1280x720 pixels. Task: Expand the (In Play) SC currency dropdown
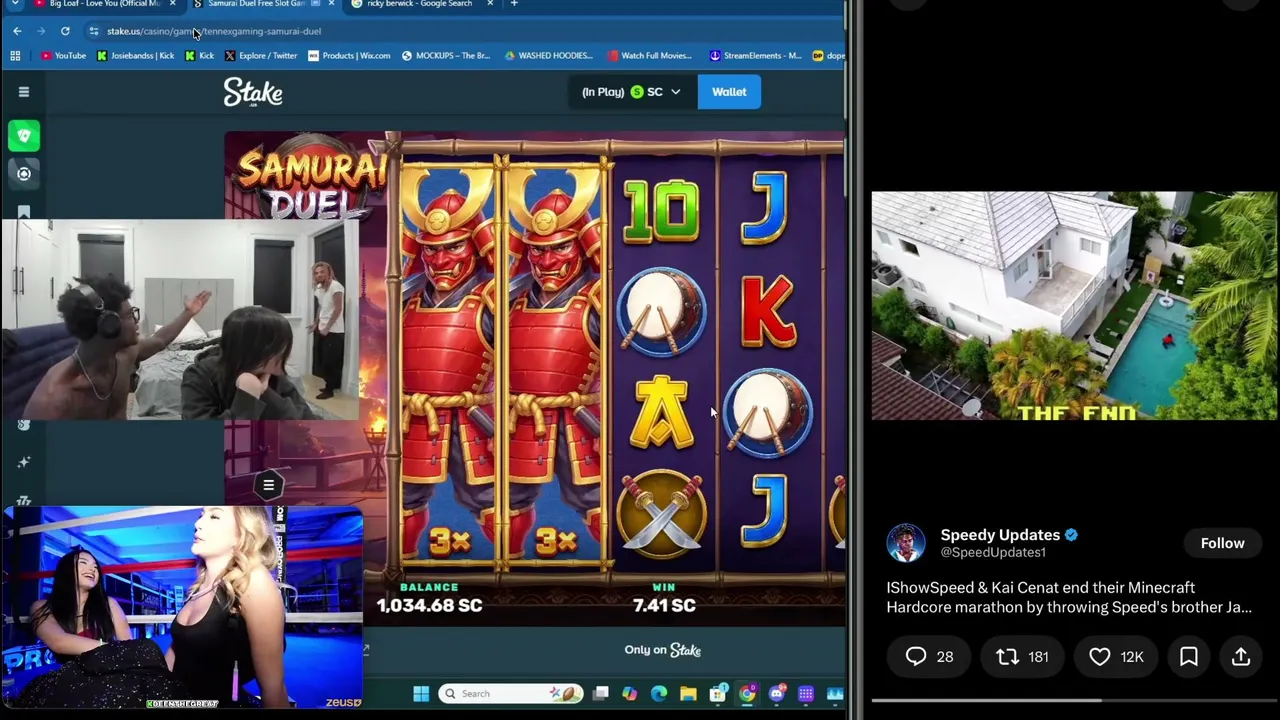click(x=631, y=92)
